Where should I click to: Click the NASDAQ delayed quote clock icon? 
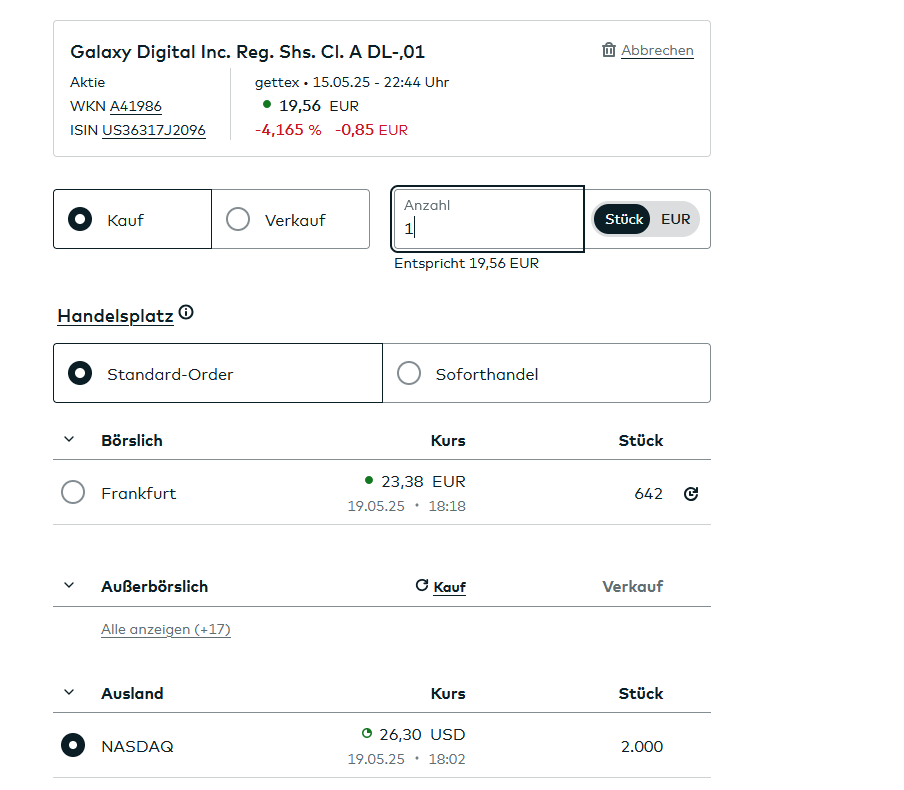(367, 733)
